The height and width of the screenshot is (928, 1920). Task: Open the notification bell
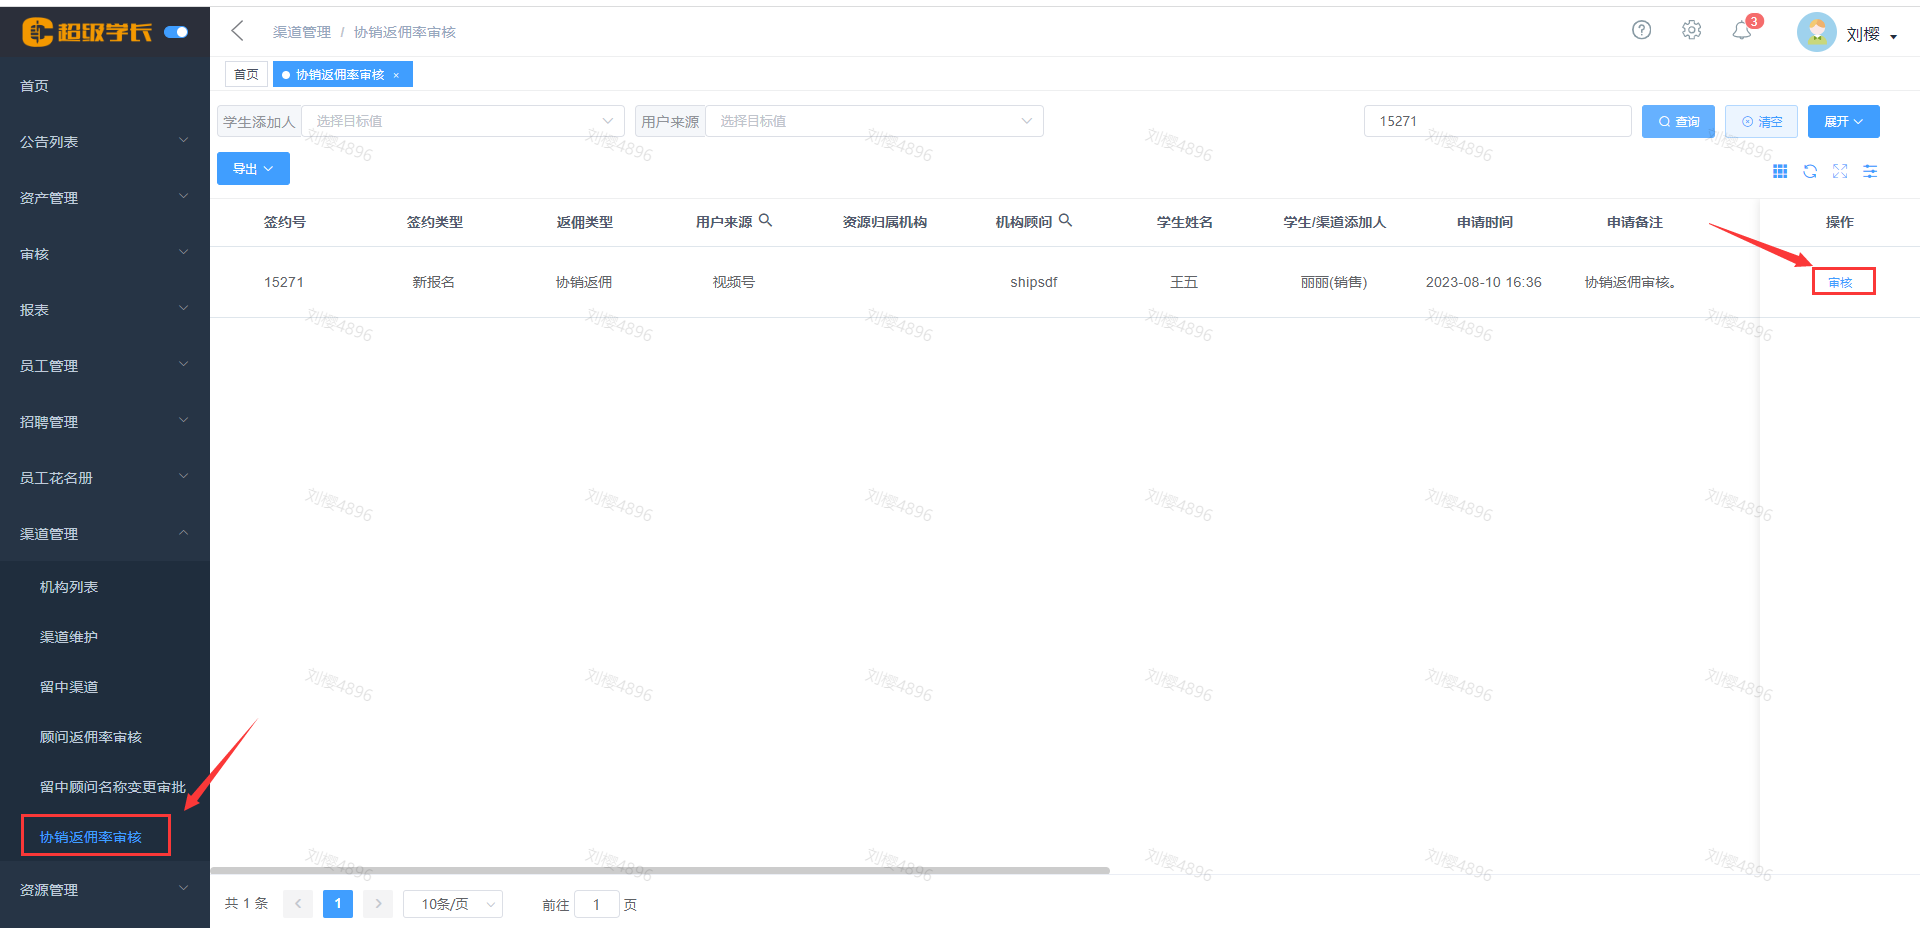pos(1742,31)
